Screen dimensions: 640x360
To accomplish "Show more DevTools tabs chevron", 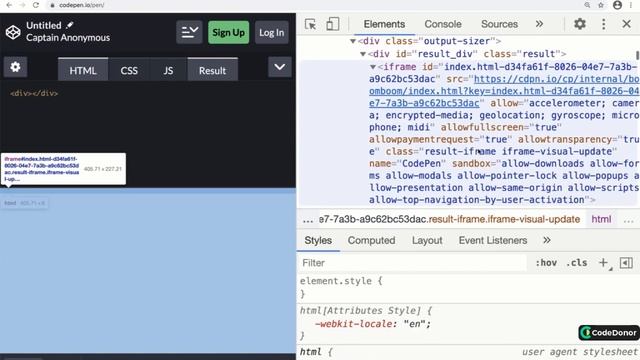I will 539,24.
